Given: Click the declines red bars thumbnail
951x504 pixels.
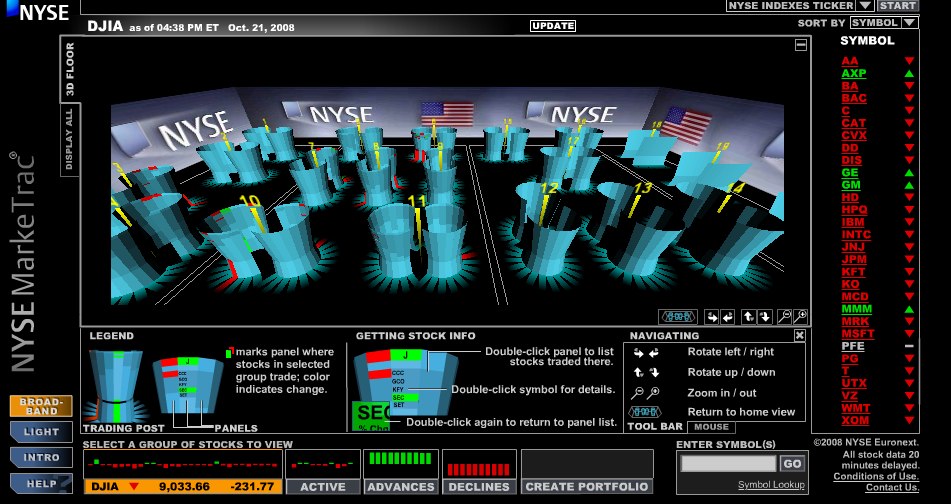Looking at the screenshot, I should click(x=479, y=465).
